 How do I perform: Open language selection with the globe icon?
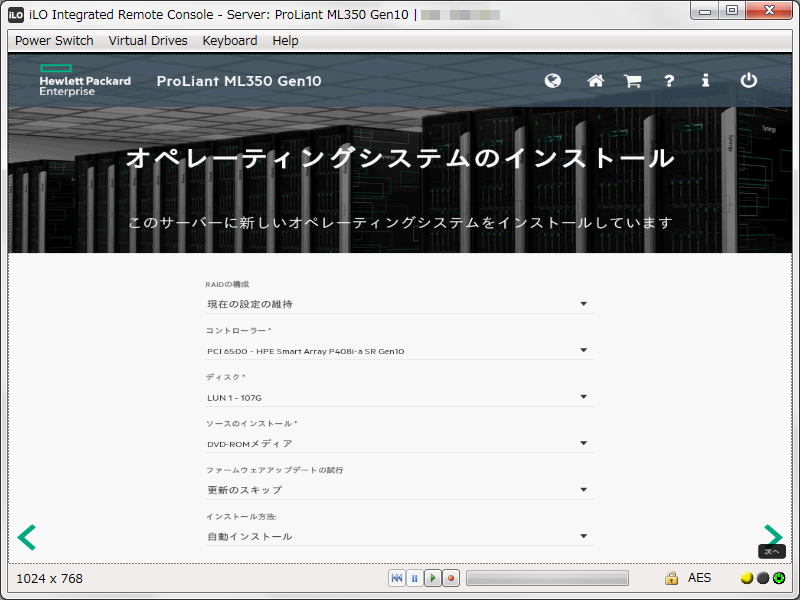click(x=552, y=81)
